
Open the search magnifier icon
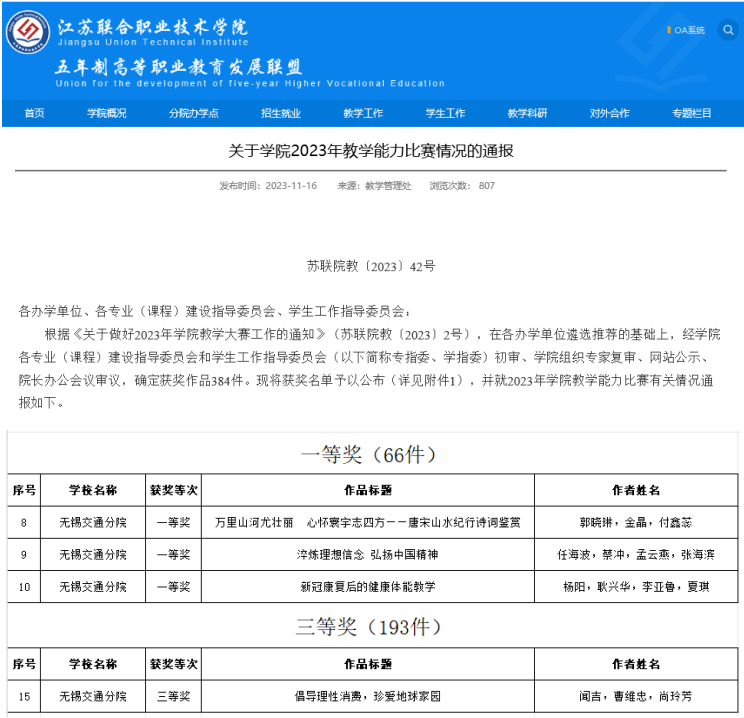(x=727, y=30)
